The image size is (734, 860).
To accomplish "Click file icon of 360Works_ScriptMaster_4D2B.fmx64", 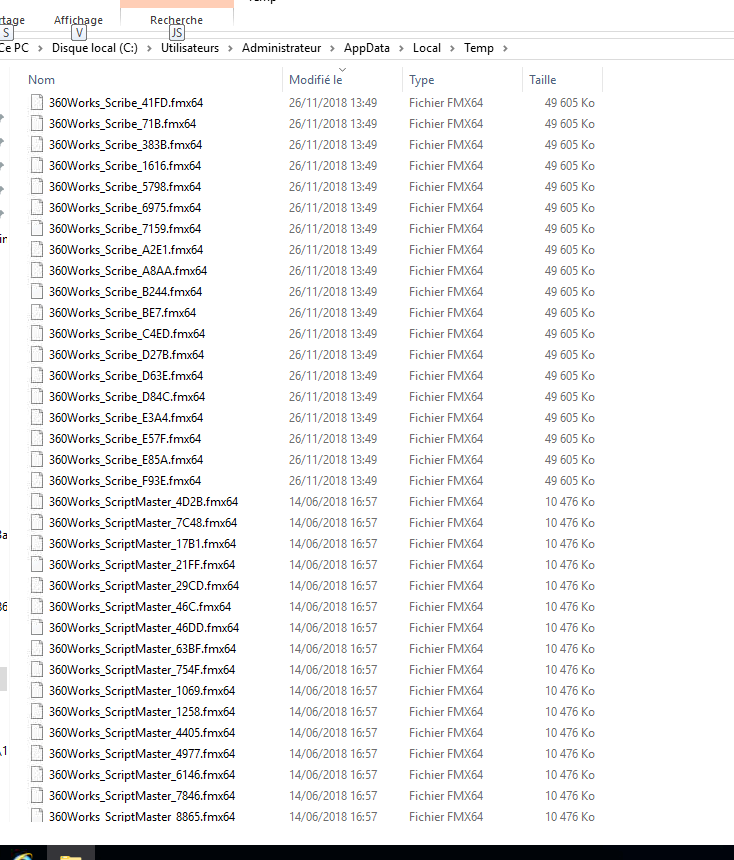I will tap(37, 501).
